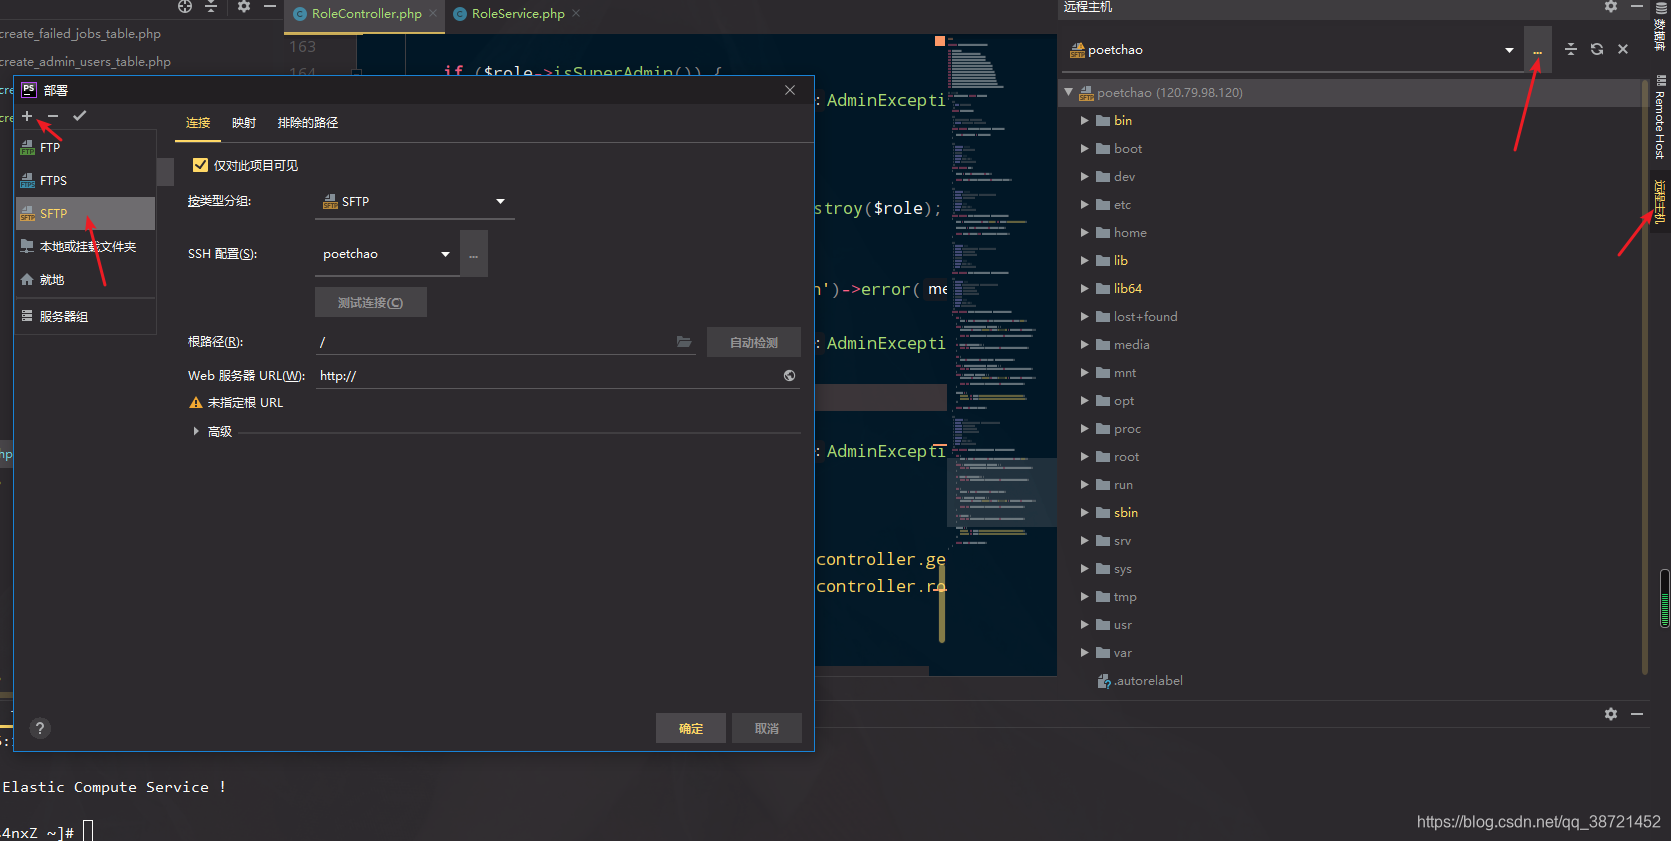Screen dimensions: 1671x841
Task: Collapse the poetchao server root node
Action: pyautogui.click(x=1068, y=92)
